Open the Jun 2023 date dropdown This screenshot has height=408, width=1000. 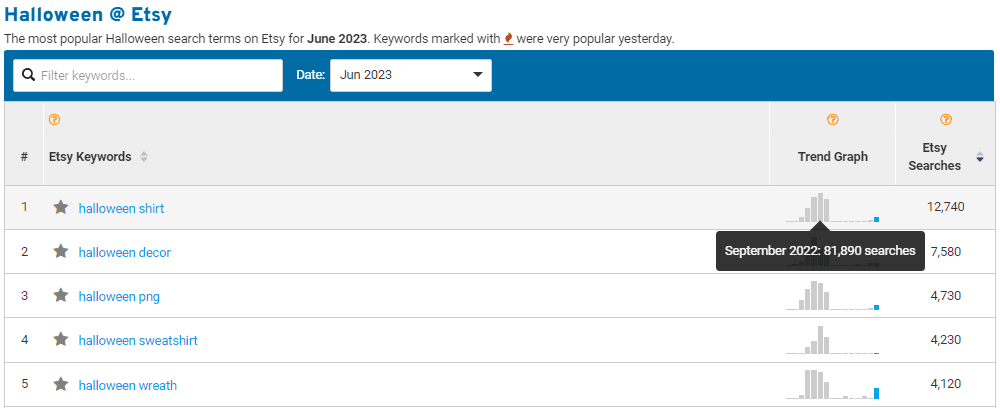click(x=410, y=75)
